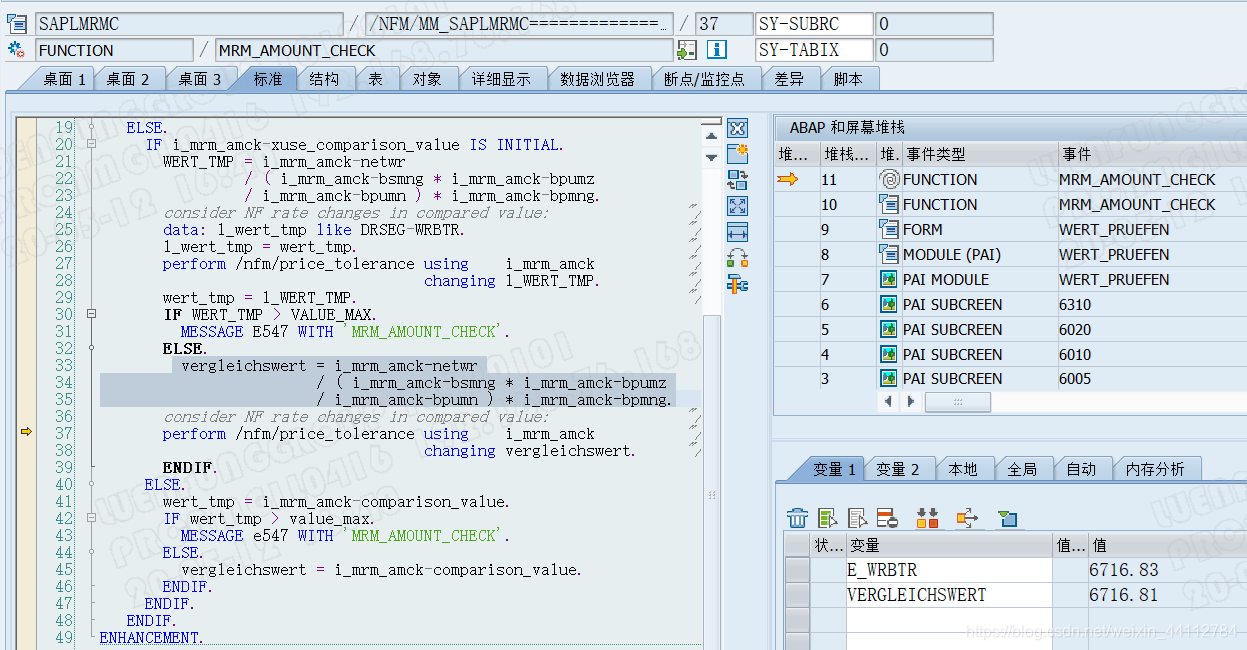Select row header of E_WRBTR row
1247x650 pixels.
797,570
